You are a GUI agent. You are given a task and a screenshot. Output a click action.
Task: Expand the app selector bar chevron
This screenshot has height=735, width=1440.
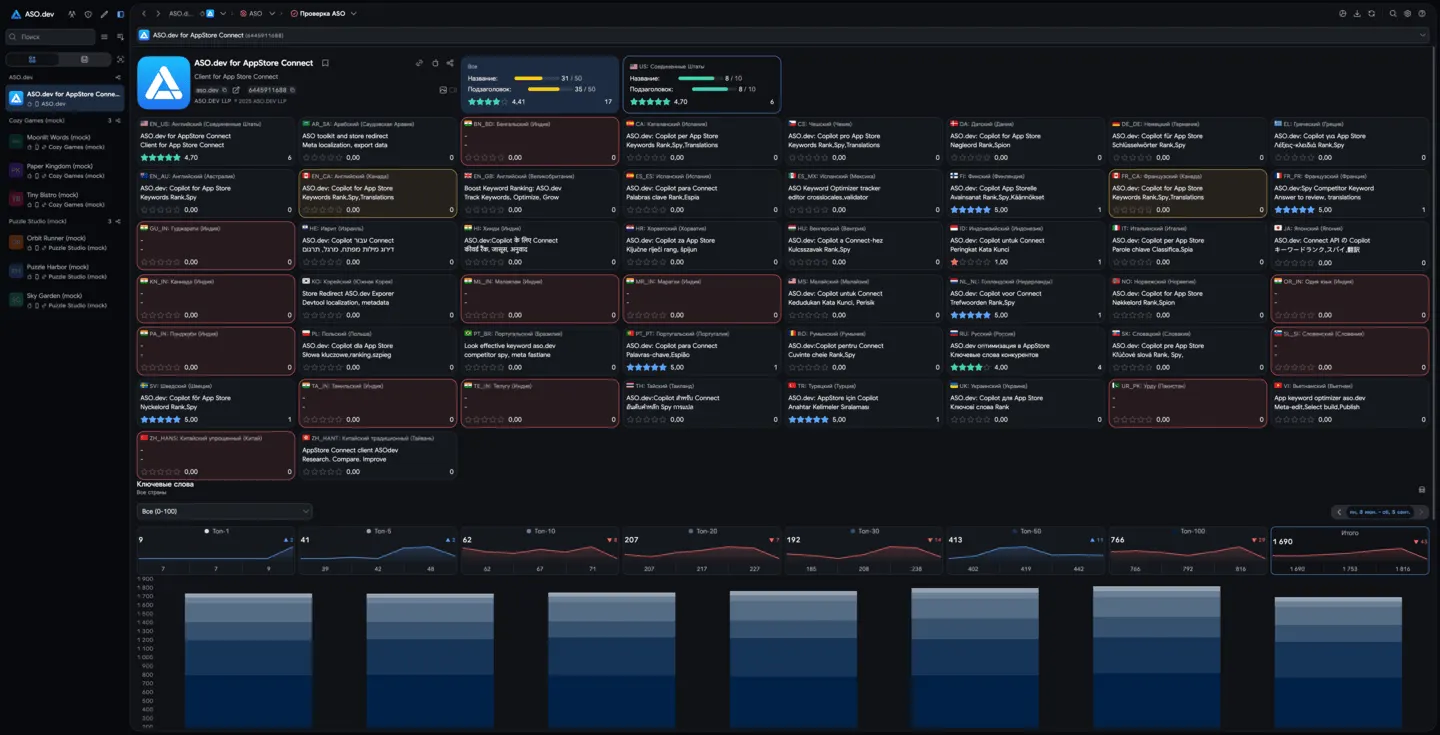point(1423,35)
